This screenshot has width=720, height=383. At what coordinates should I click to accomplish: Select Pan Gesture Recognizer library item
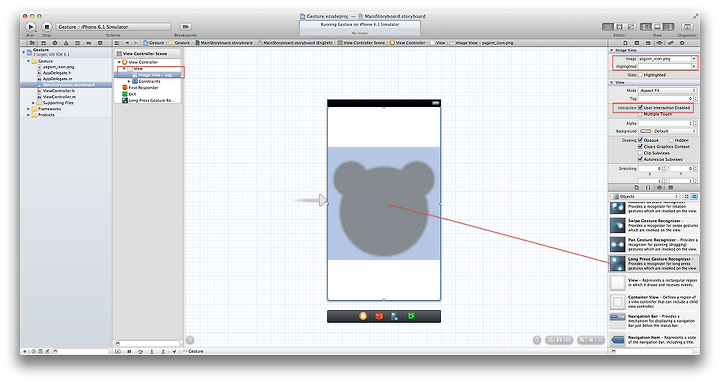pyautogui.click(x=654, y=244)
